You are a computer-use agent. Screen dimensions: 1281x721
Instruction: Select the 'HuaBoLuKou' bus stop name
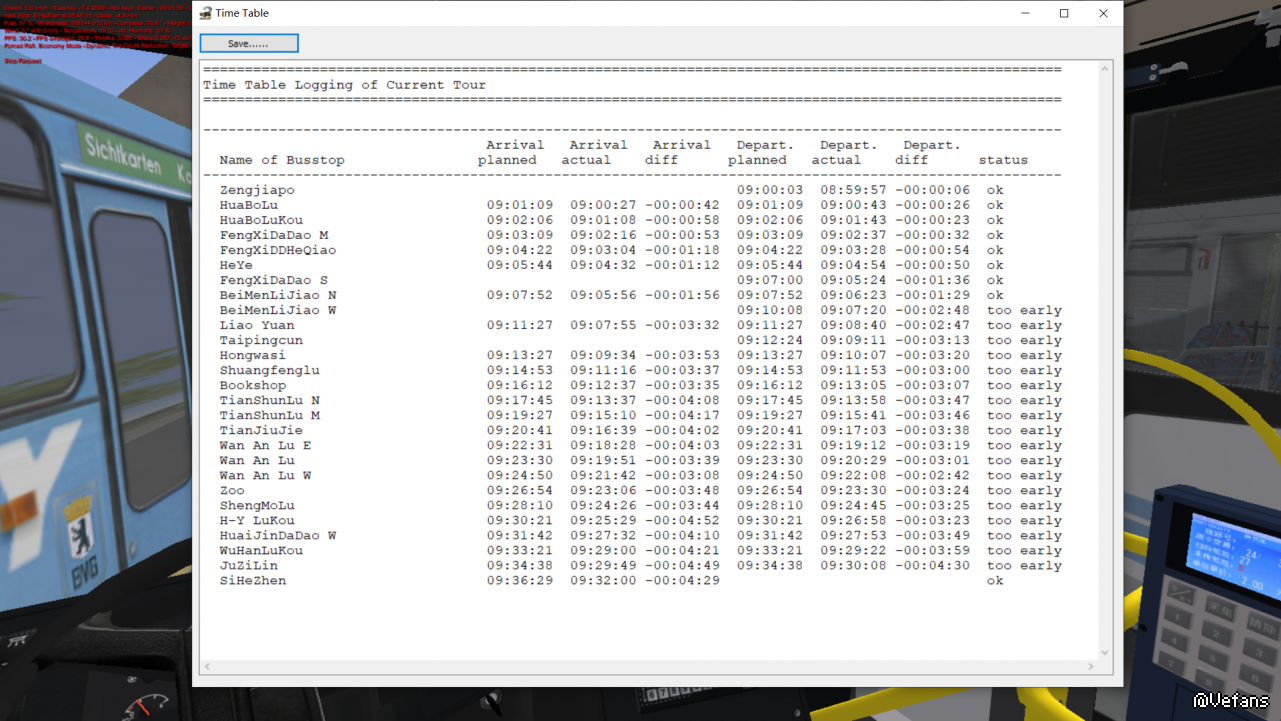tap(261, 220)
